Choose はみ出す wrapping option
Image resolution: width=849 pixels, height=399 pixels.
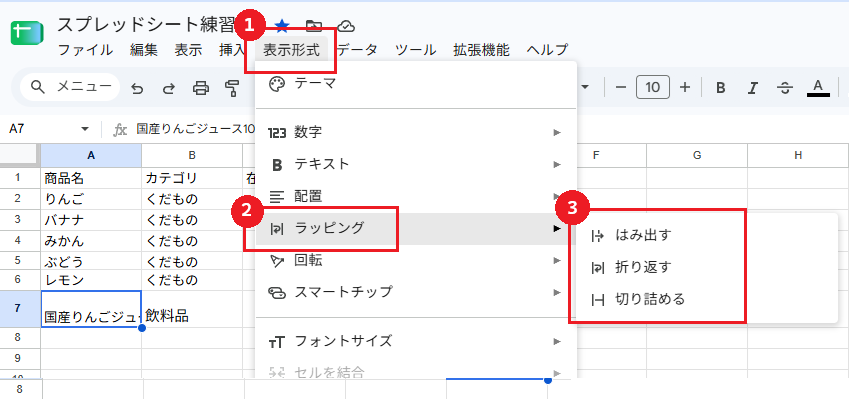pos(707,235)
